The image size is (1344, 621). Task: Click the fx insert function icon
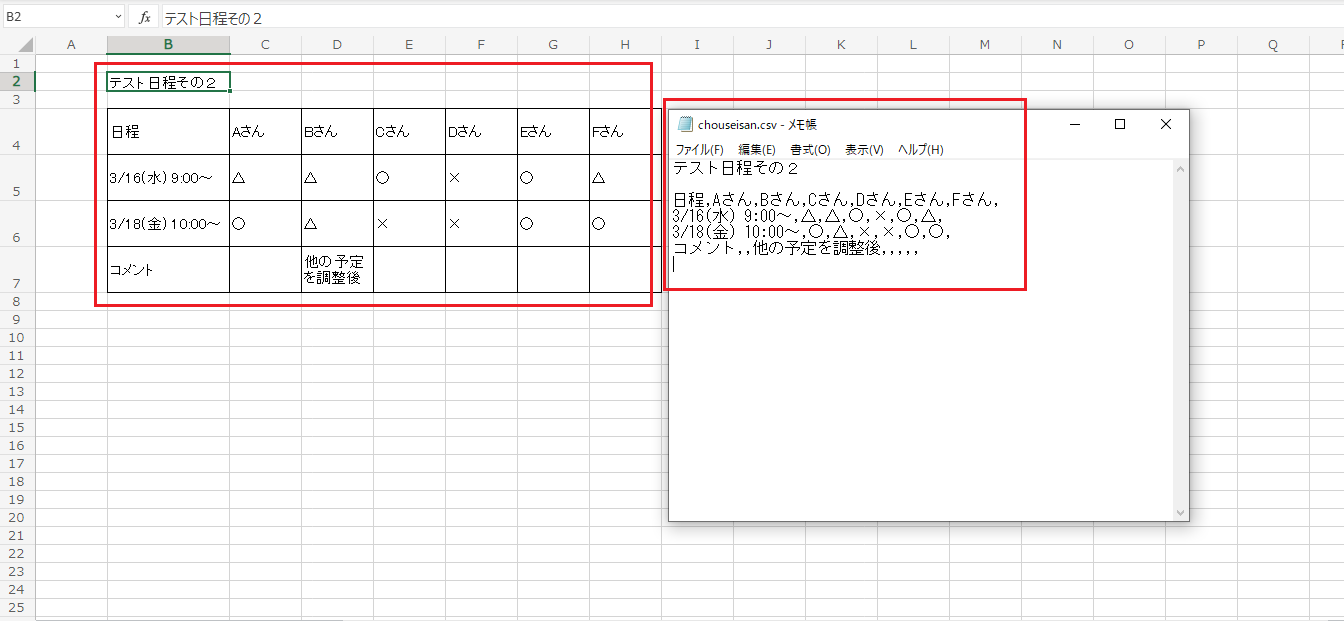click(x=144, y=18)
